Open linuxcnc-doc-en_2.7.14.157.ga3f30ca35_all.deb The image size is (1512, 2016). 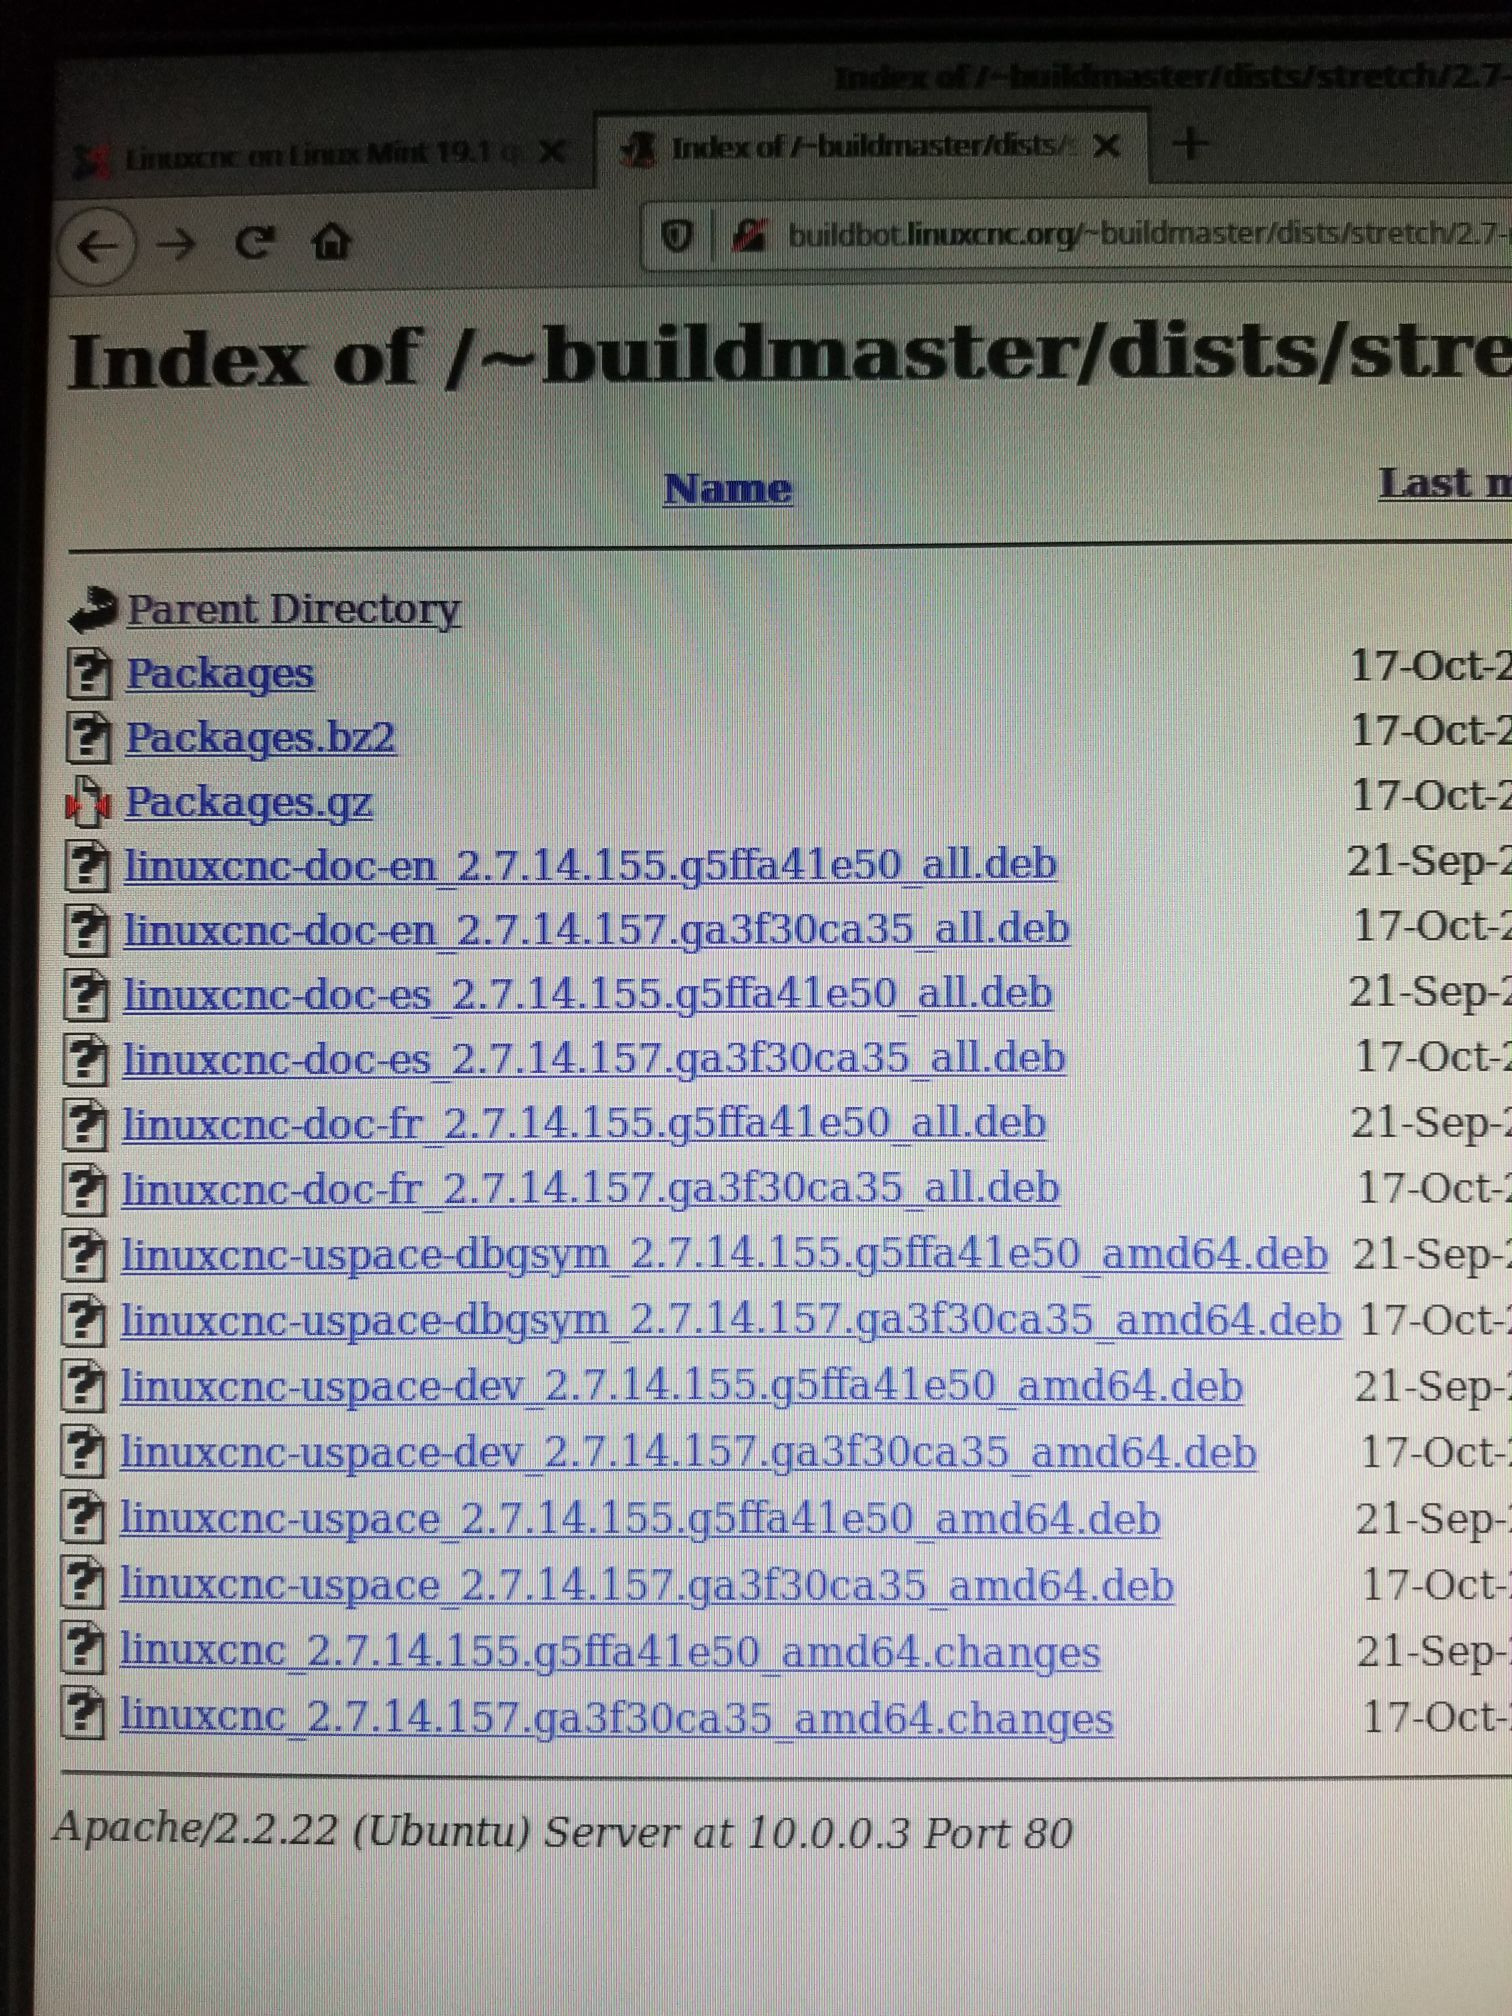(x=596, y=929)
